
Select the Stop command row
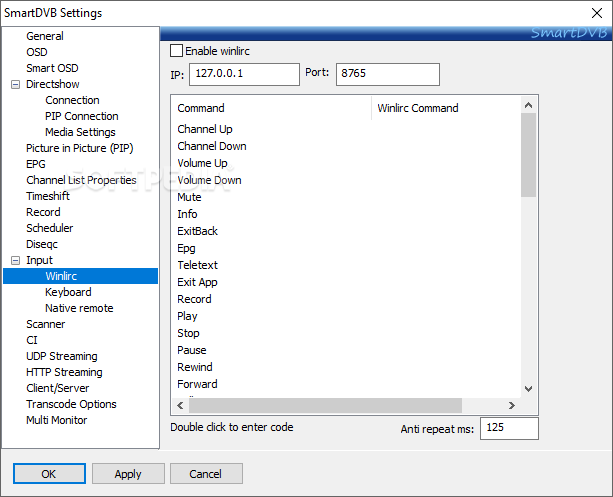pyautogui.click(x=188, y=333)
